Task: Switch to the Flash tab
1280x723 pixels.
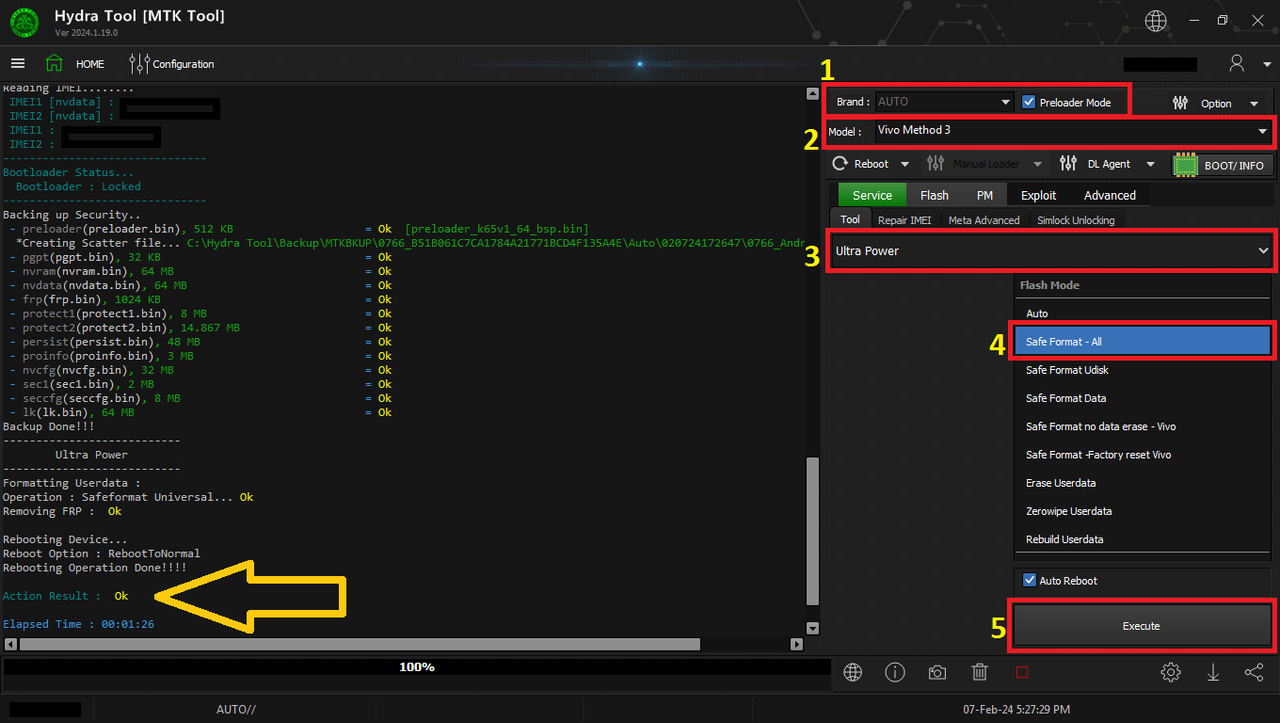Action: click(935, 195)
